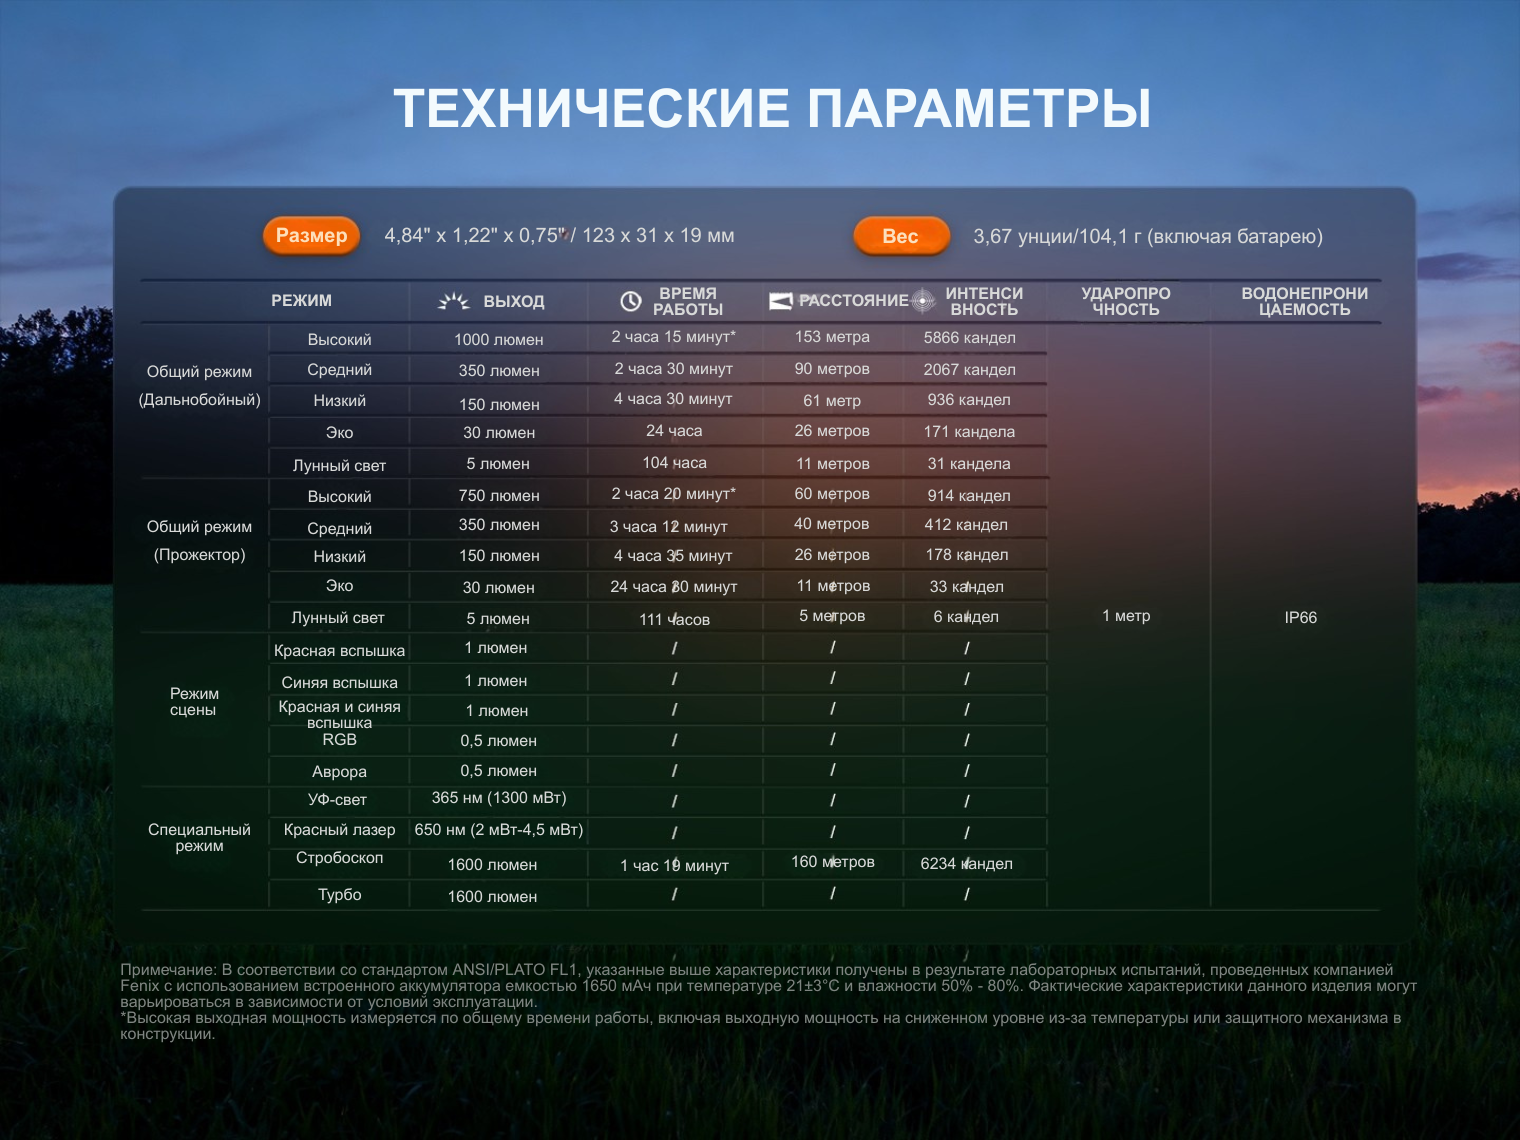Select the 153 метра distance cell
The width and height of the screenshot is (1520, 1140).
pos(832,337)
